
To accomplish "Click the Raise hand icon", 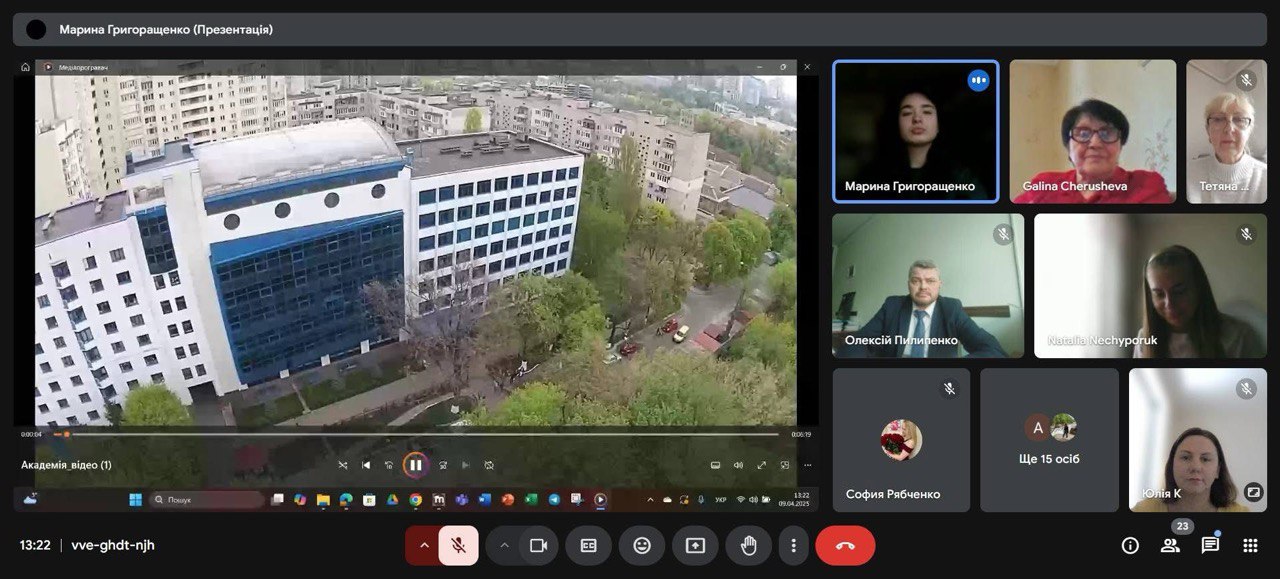I will (x=748, y=545).
